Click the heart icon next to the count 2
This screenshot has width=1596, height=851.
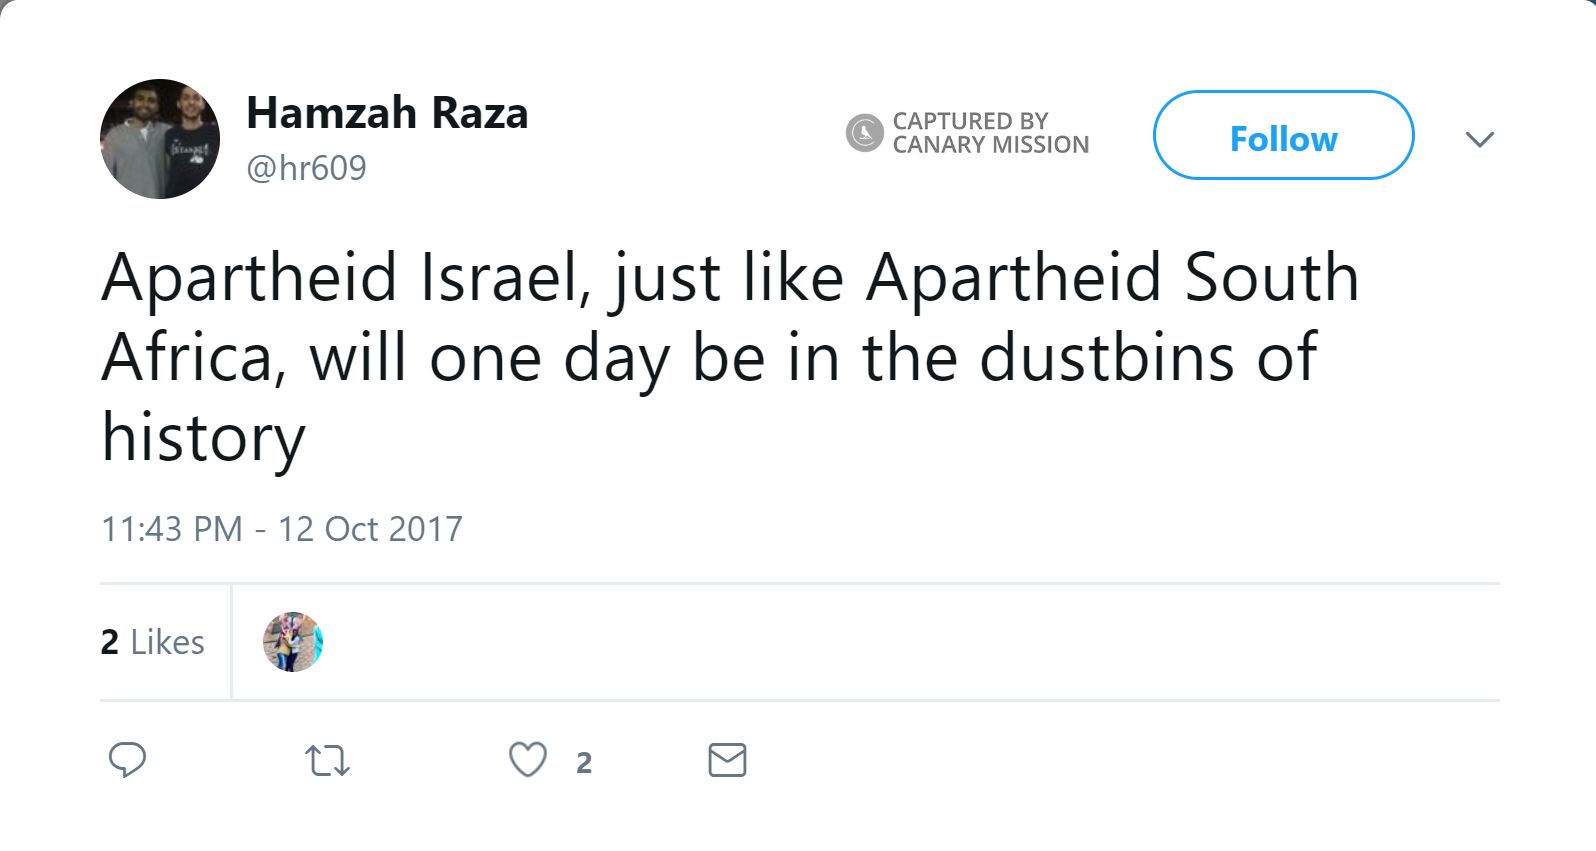click(x=527, y=760)
